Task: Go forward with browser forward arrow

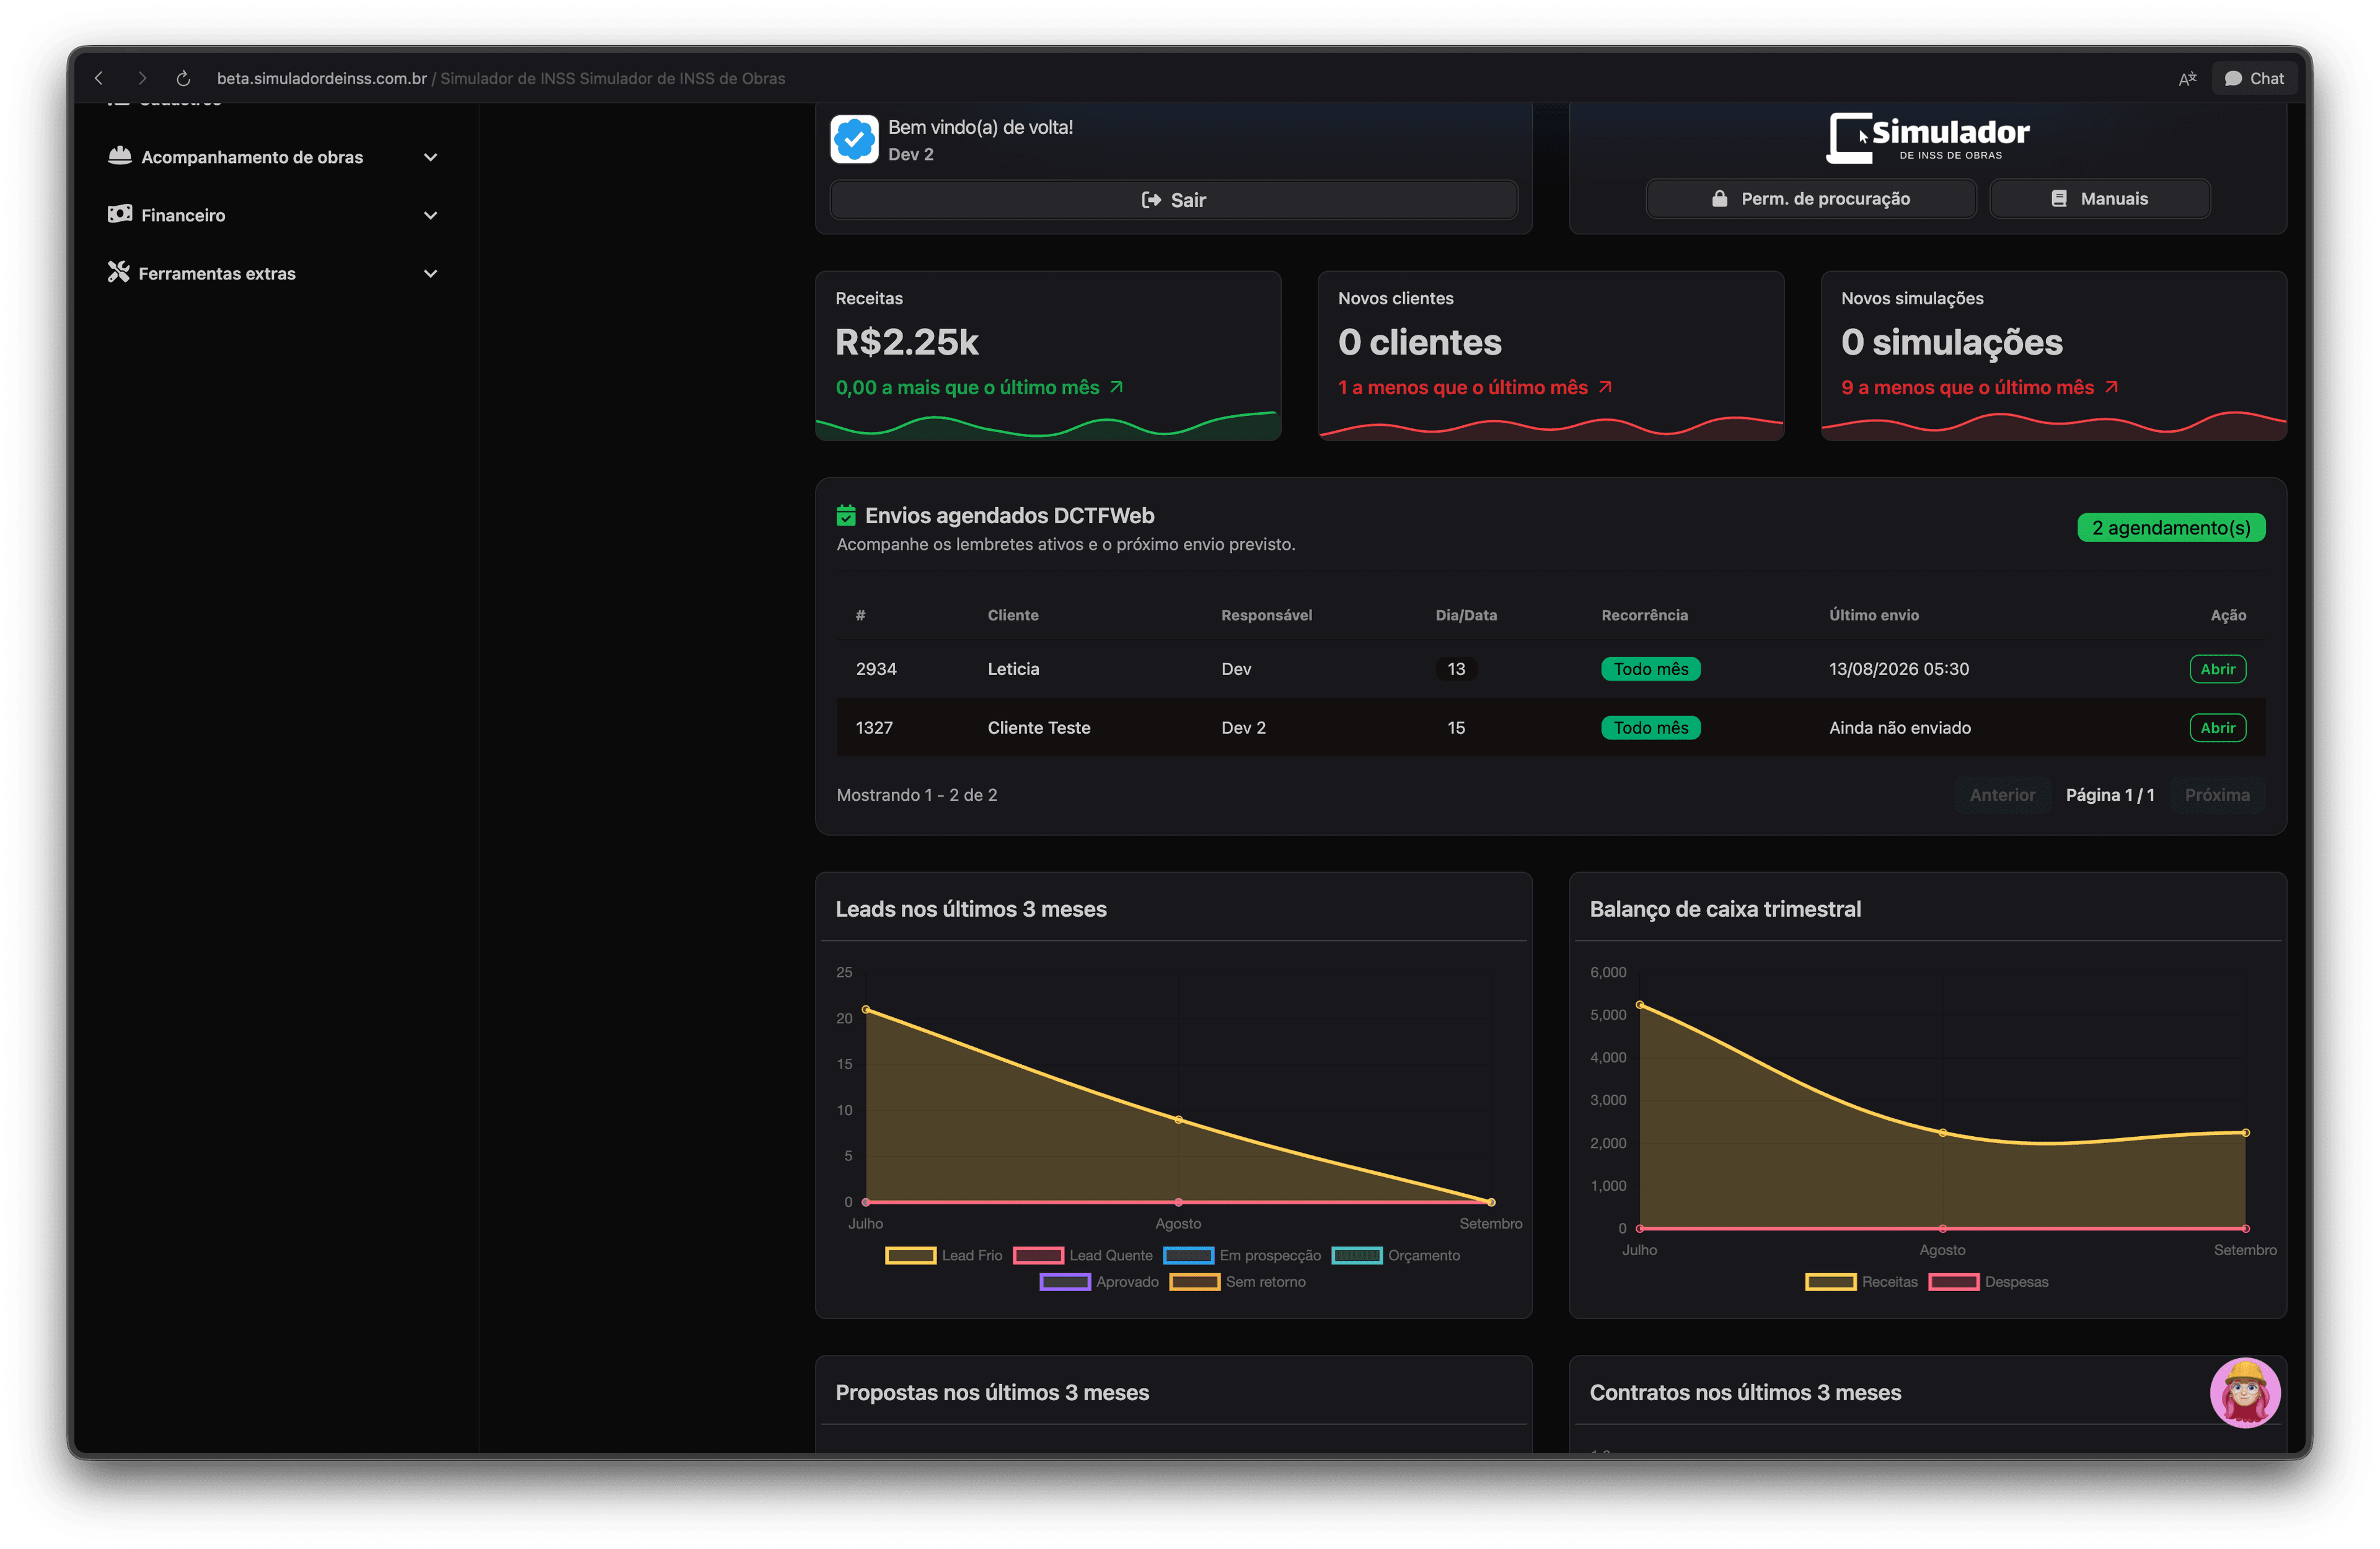Action: coord(142,78)
